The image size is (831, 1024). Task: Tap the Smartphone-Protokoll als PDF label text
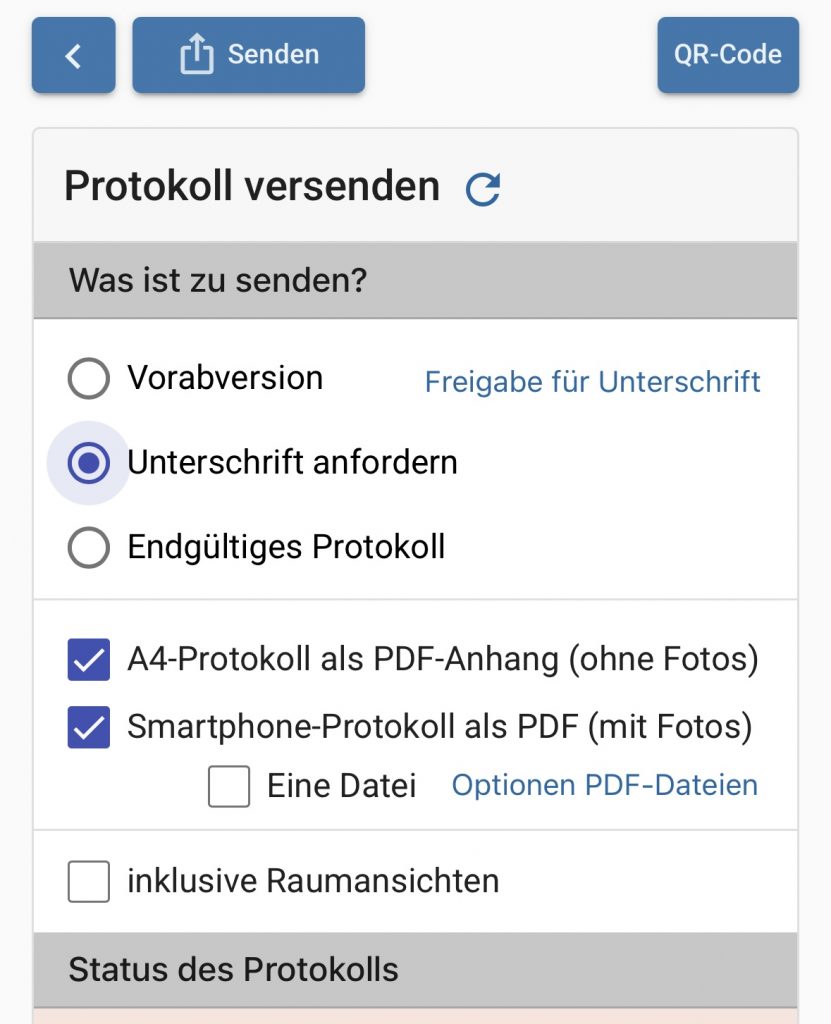click(439, 728)
